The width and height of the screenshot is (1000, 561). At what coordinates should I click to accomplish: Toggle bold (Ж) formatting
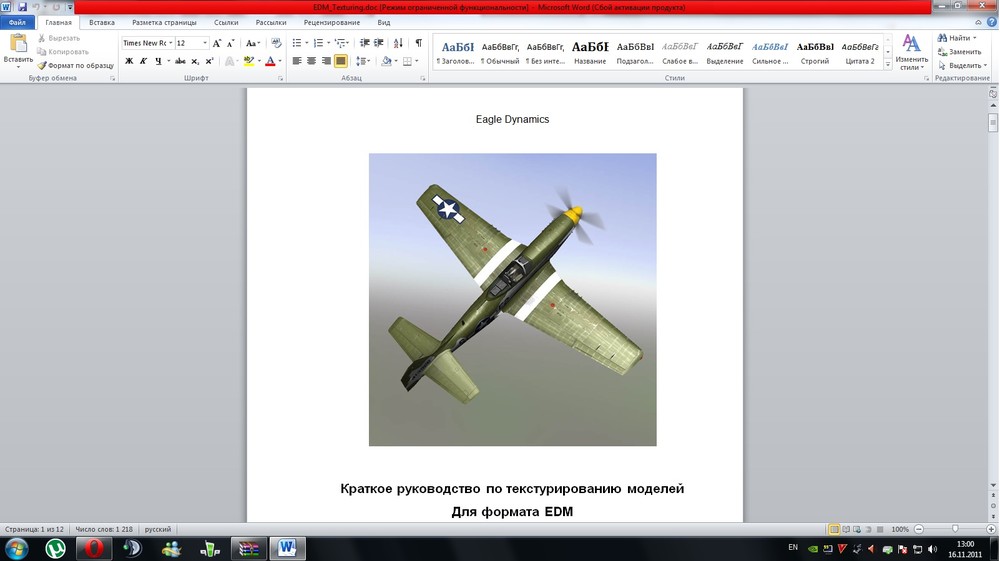(x=129, y=61)
